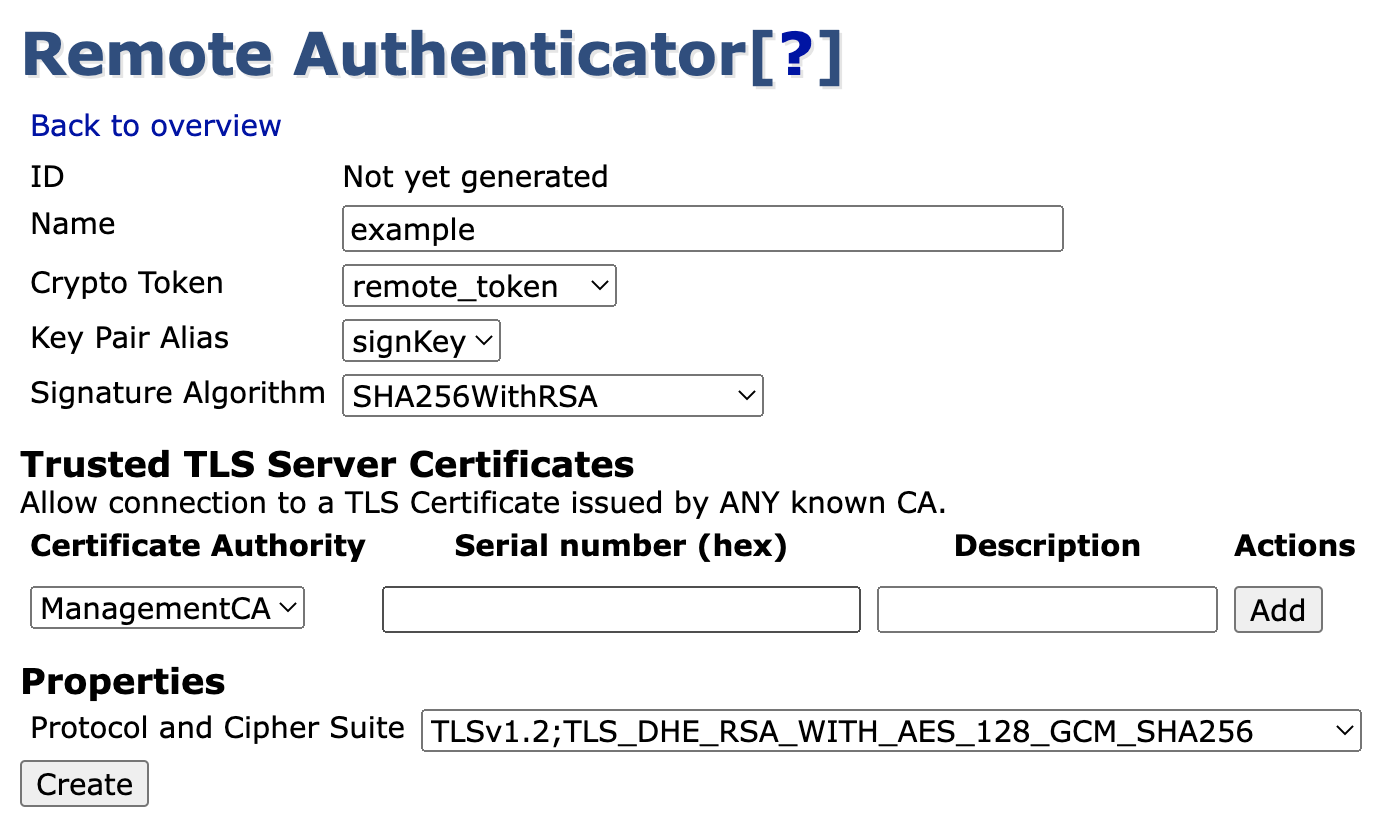The width and height of the screenshot is (1388, 836).
Task: Click the 'Not yet generated' ID text
Action: pos(475,177)
